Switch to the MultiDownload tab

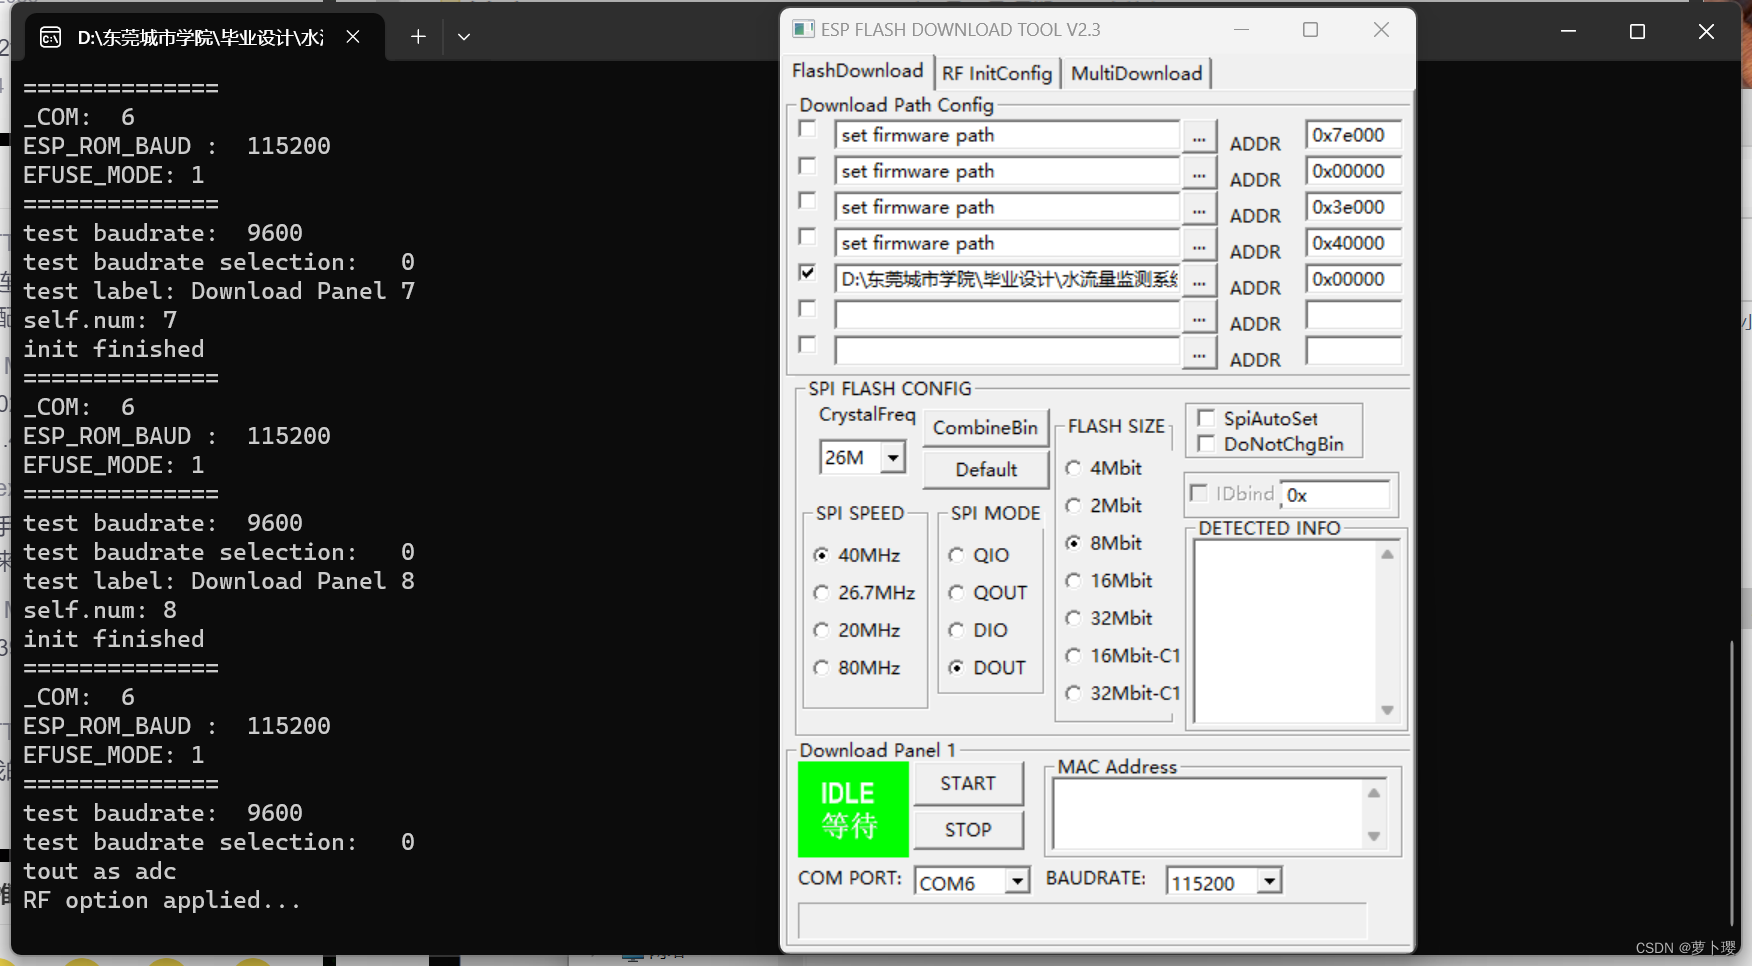1136,73
